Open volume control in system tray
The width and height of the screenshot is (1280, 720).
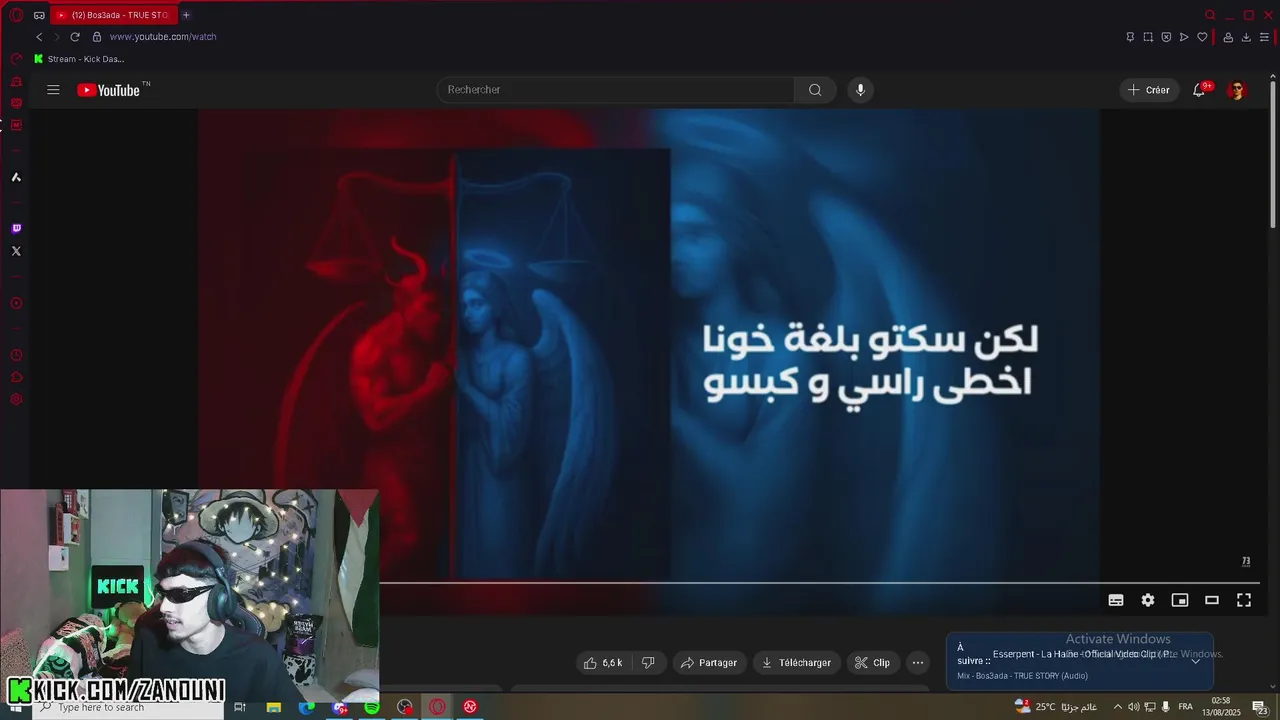click(x=1134, y=707)
